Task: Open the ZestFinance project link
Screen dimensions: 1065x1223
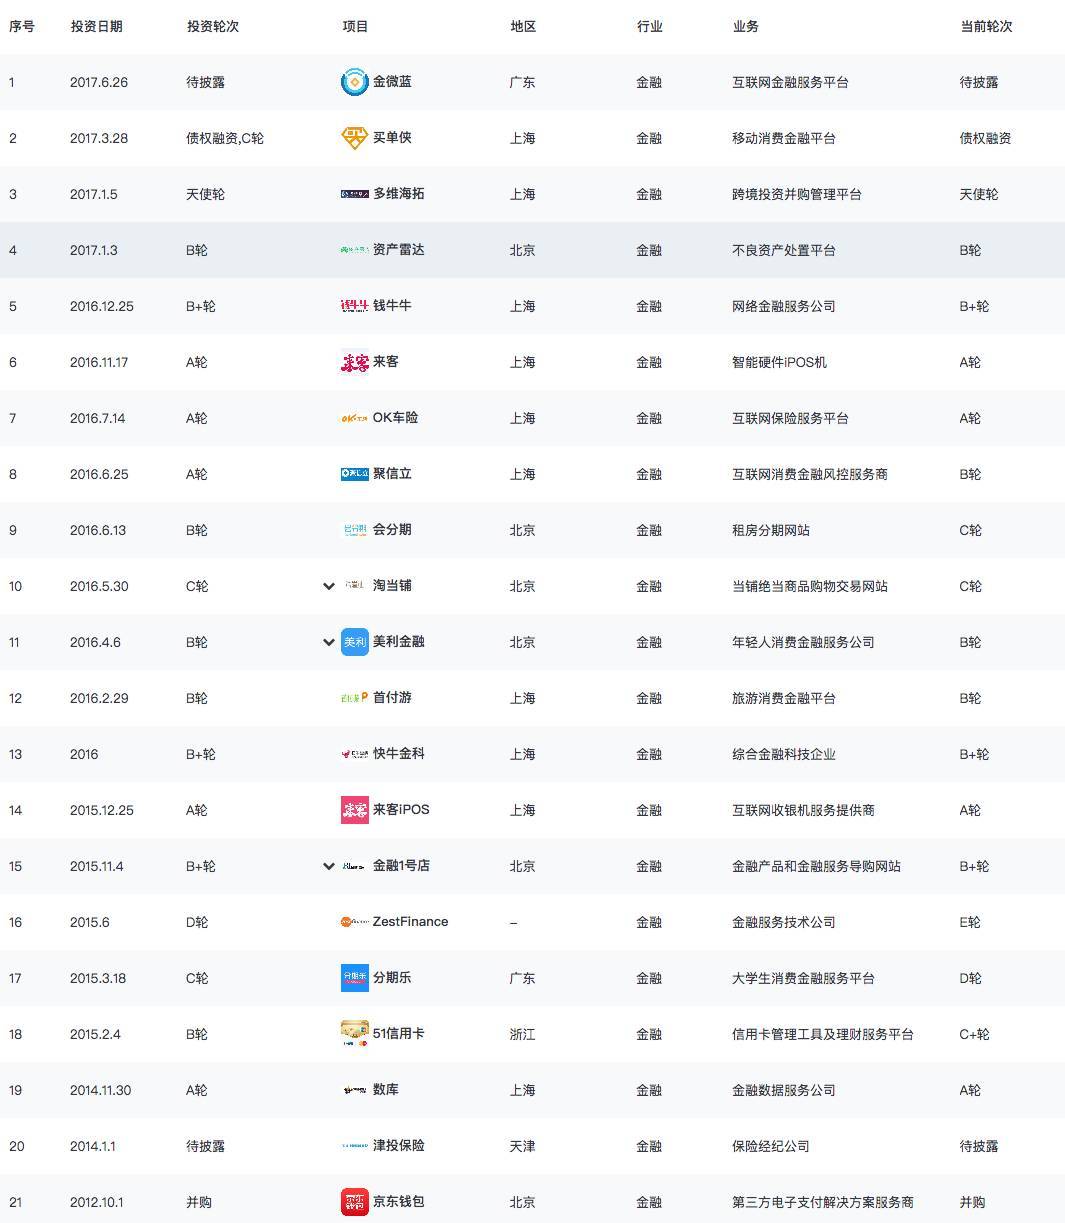Action: [x=411, y=922]
